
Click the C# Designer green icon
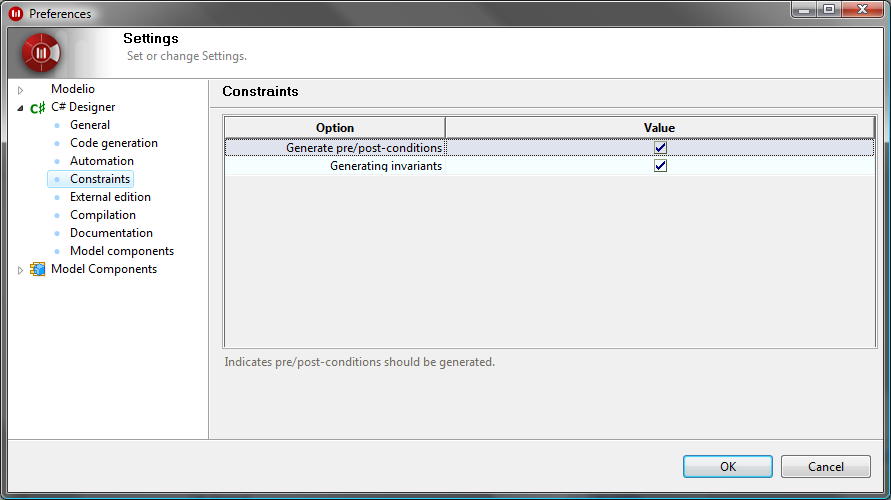coord(38,107)
